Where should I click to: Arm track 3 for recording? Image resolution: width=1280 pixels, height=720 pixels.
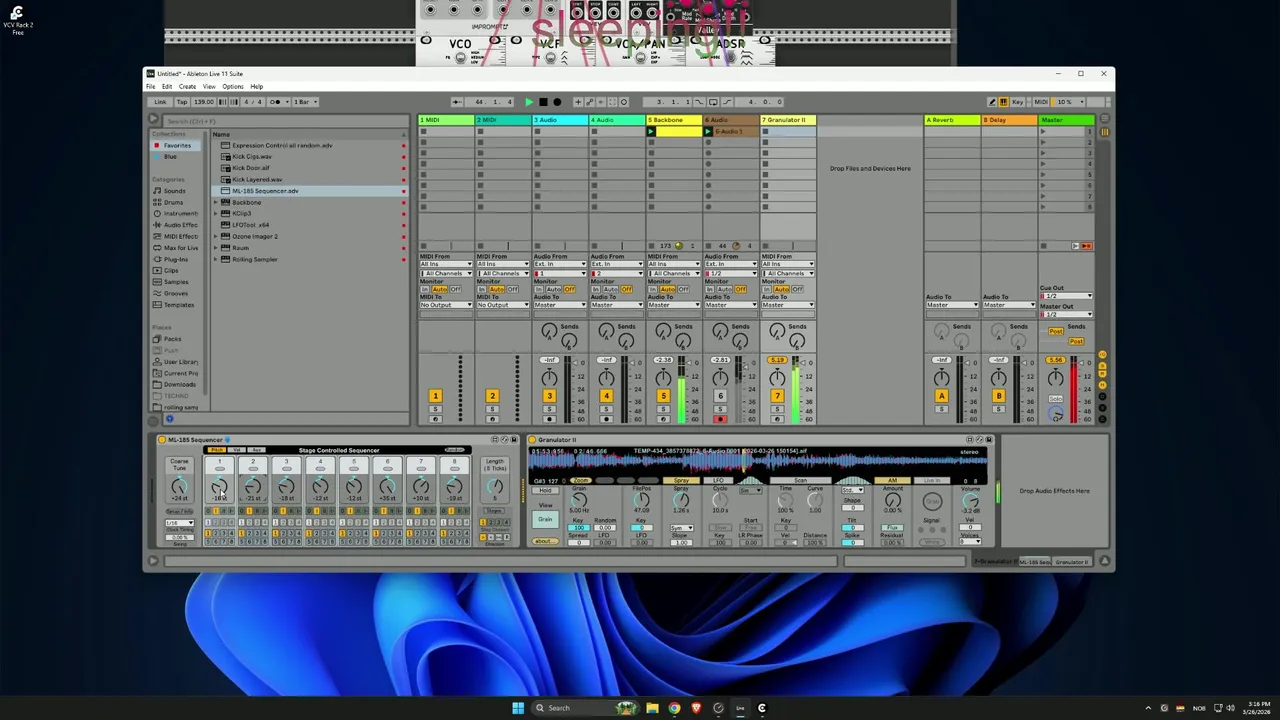(549, 419)
